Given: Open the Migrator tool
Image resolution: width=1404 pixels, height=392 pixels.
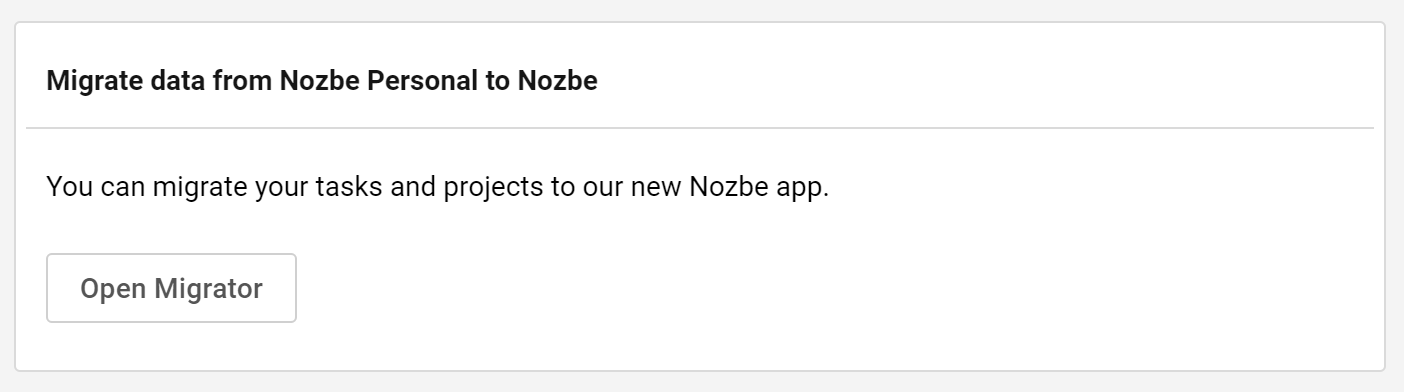Looking at the screenshot, I should tap(171, 288).
